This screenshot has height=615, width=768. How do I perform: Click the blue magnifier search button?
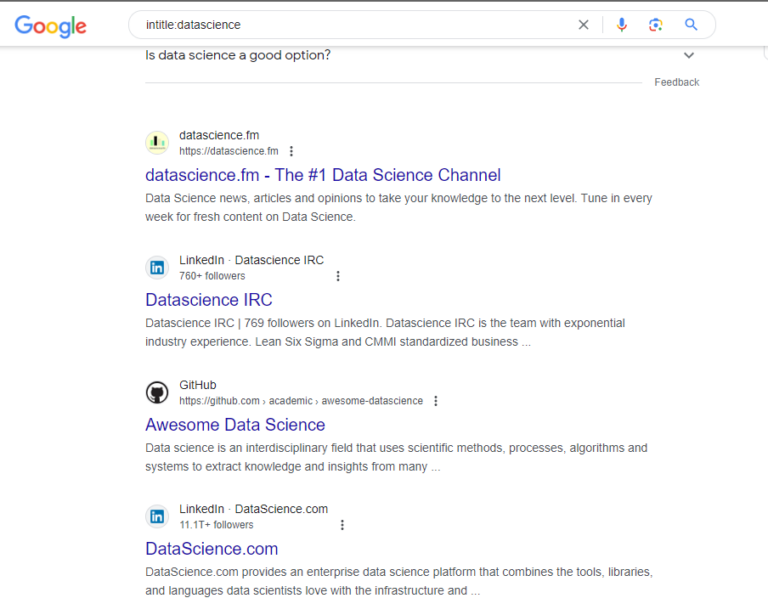click(691, 24)
